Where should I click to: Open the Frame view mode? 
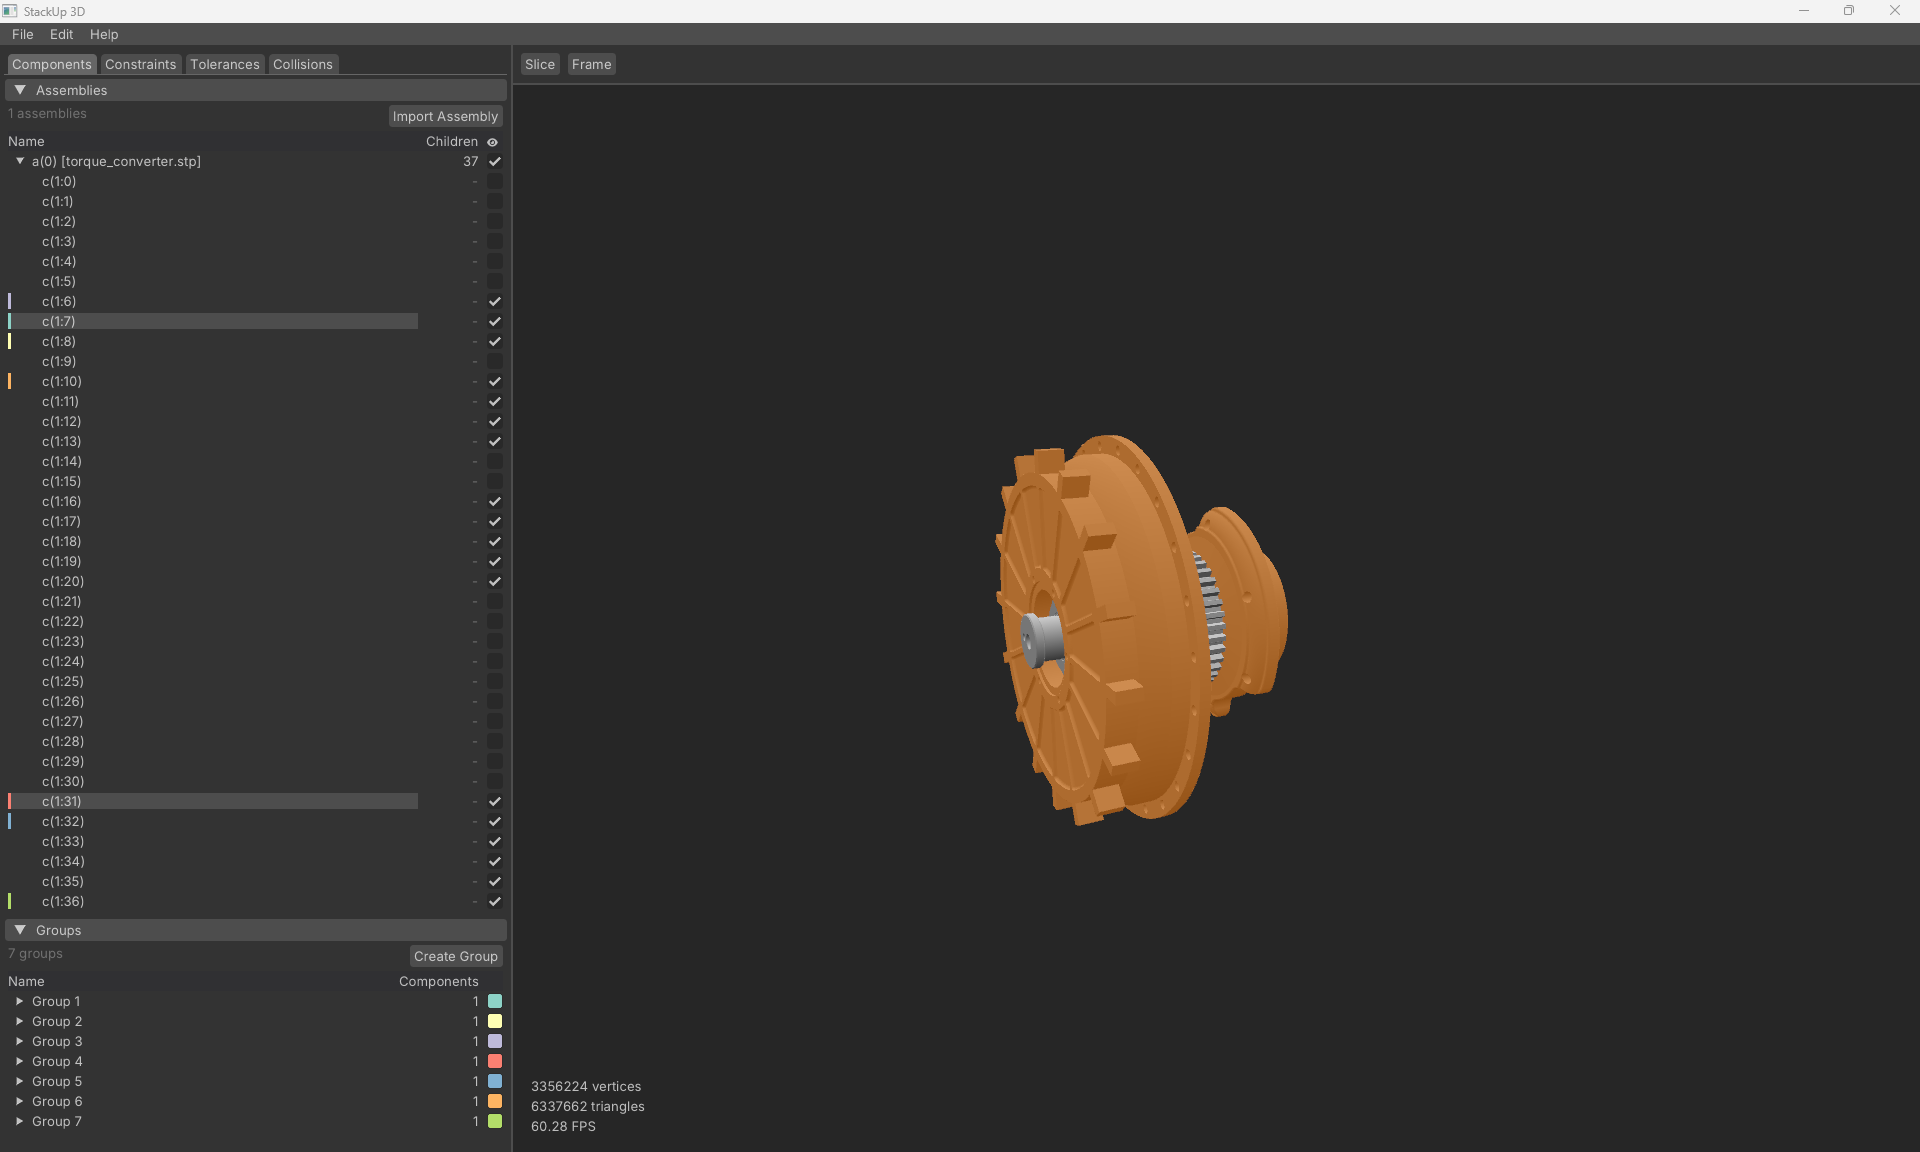(591, 63)
